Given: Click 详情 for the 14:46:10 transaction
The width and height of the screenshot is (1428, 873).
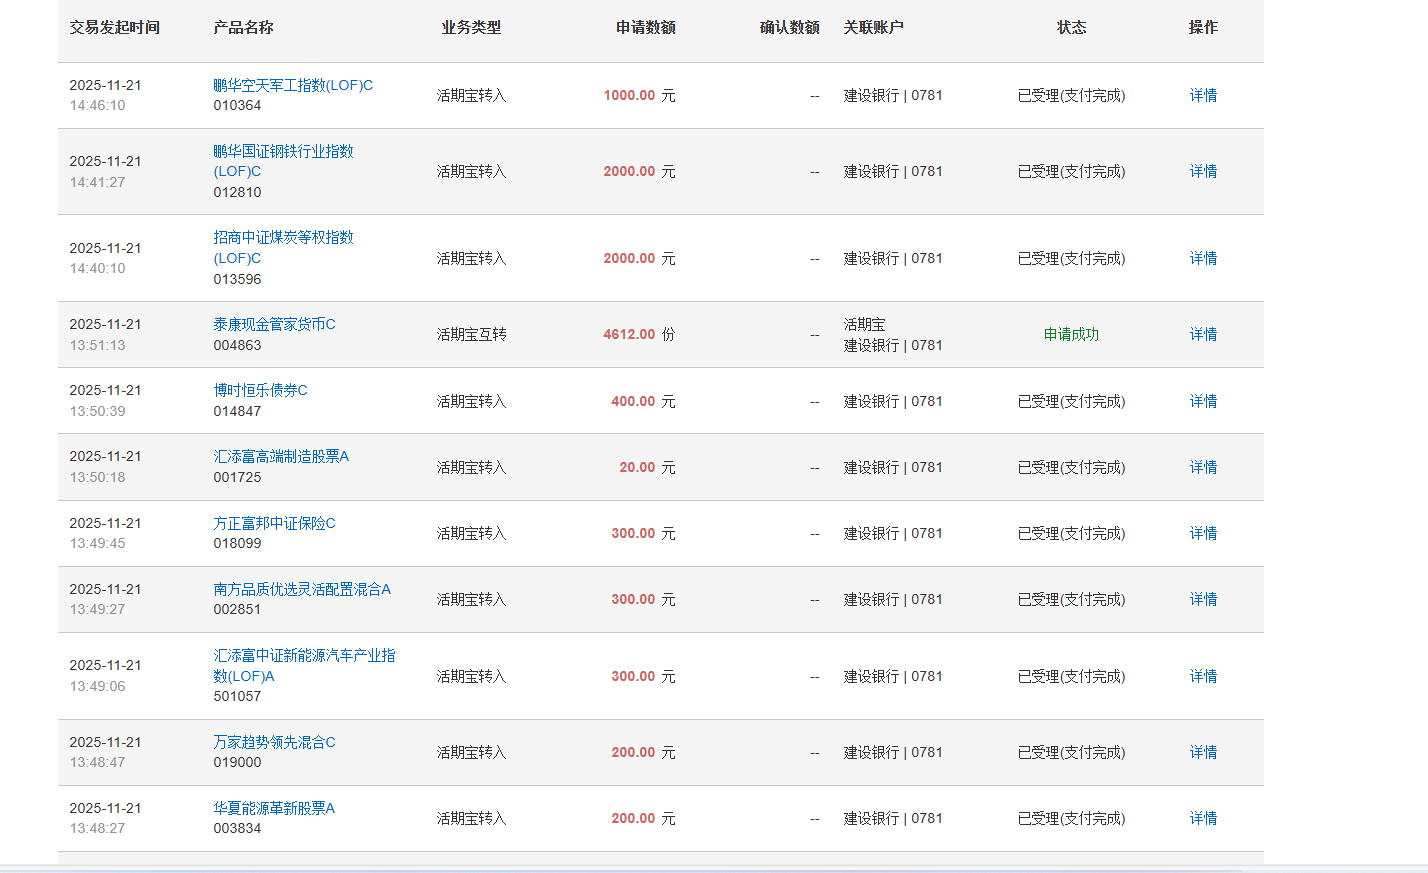Looking at the screenshot, I should click(1203, 95).
